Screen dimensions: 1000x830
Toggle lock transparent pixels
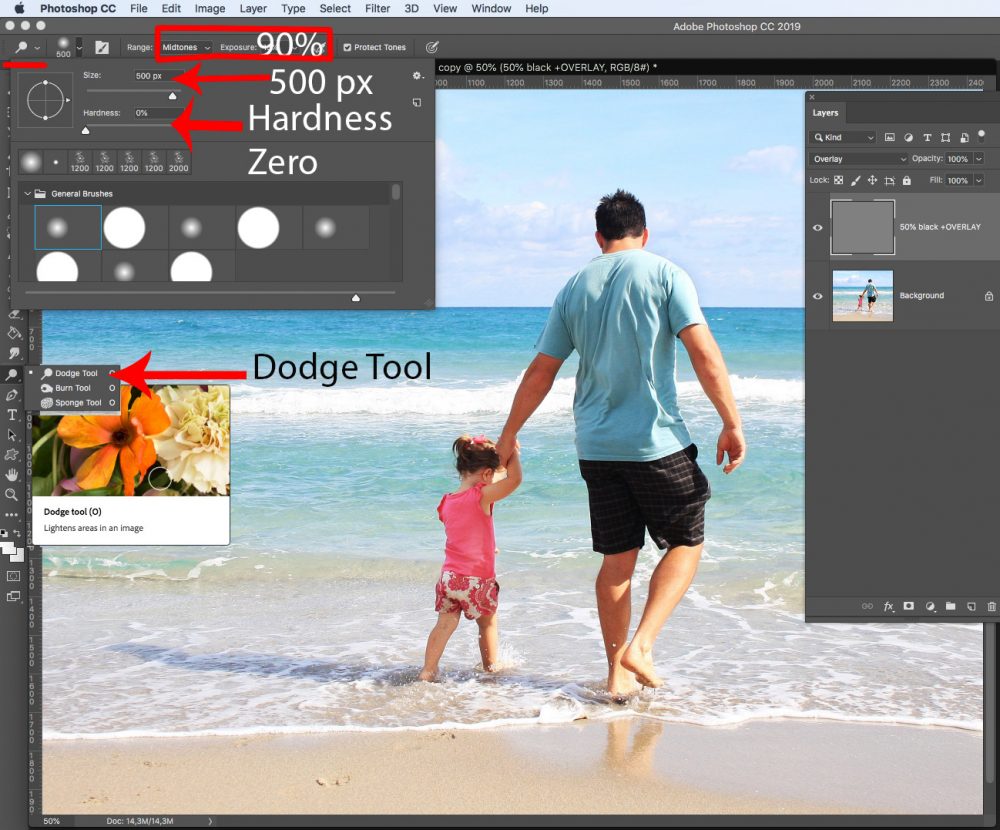[x=839, y=181]
